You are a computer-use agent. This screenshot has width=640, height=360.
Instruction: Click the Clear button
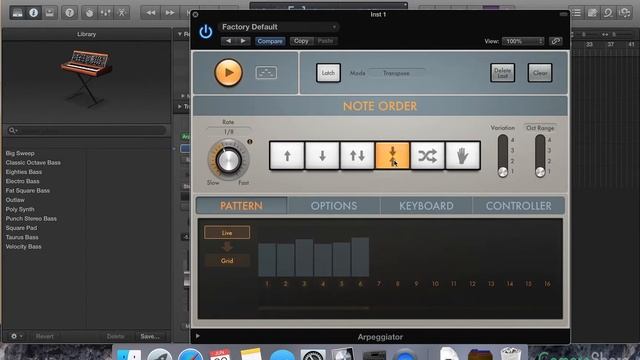540,73
